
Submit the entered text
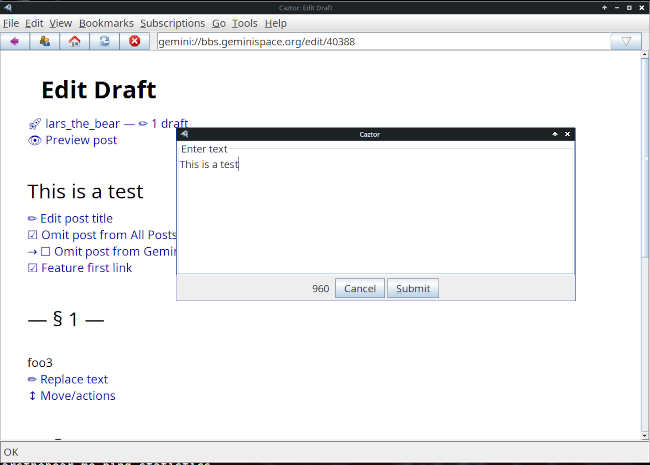point(413,288)
